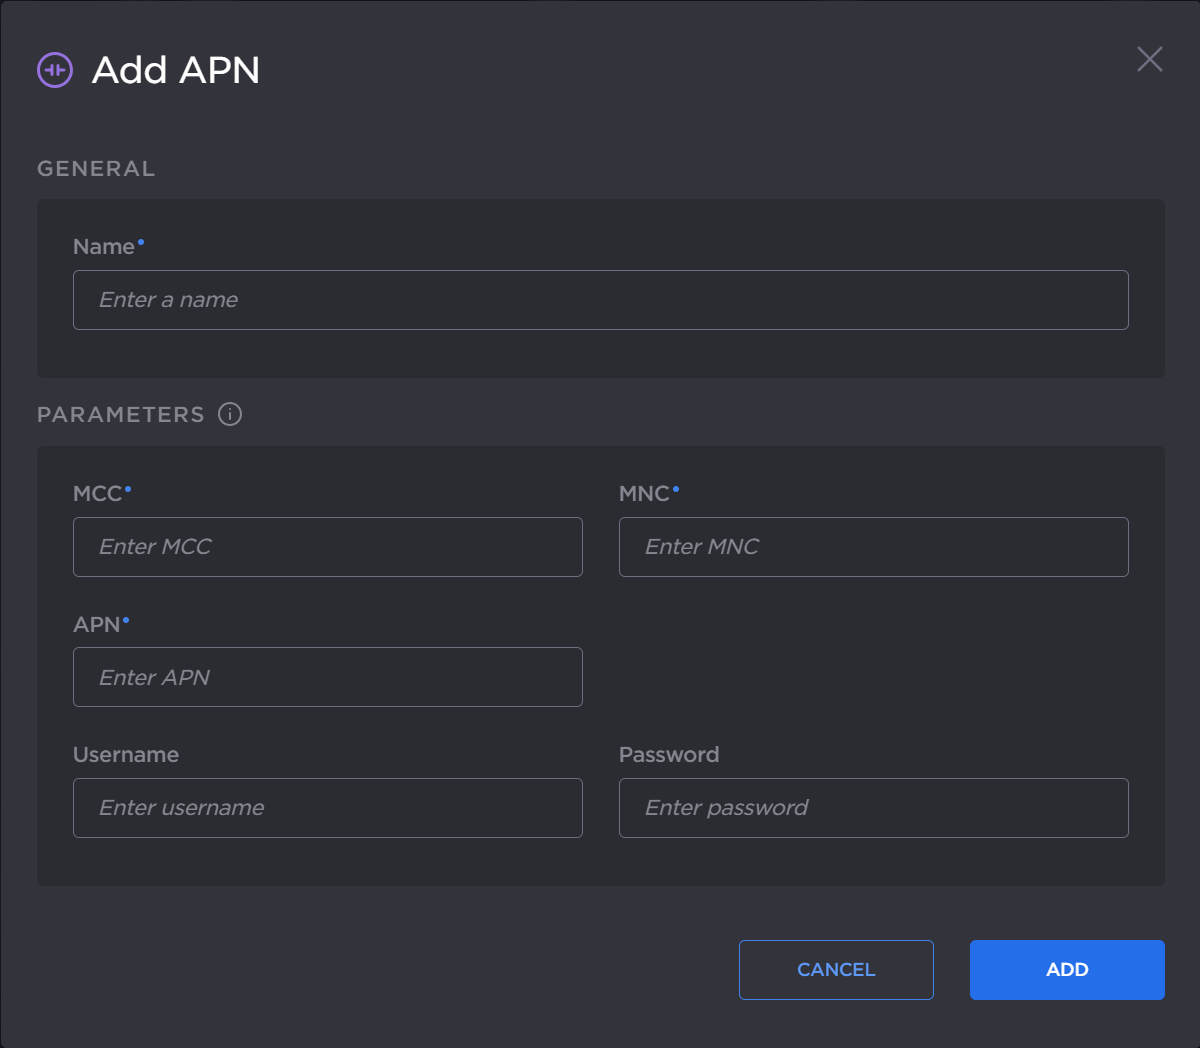Click the required dot next to APN
1200x1048 pixels.
pos(126,618)
